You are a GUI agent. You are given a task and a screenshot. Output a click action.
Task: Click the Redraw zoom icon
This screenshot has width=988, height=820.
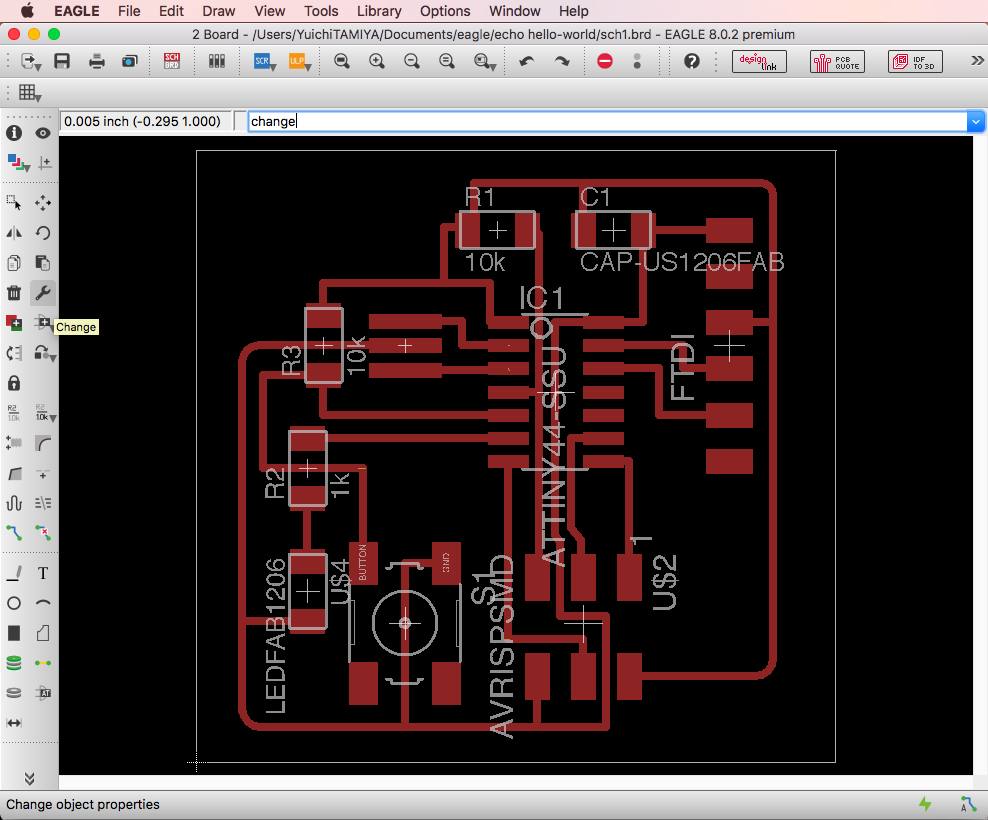pos(447,61)
